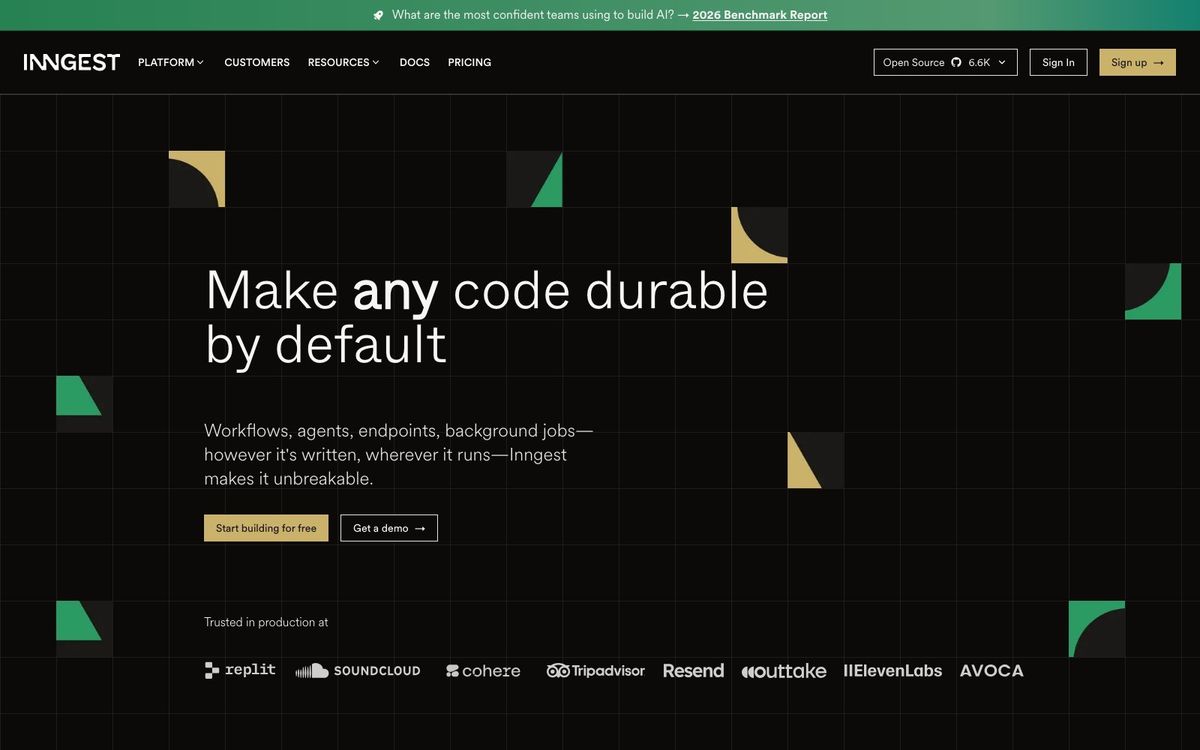Open the 2026 Benchmark Report link
This screenshot has width=1200, height=750.
tap(760, 15)
